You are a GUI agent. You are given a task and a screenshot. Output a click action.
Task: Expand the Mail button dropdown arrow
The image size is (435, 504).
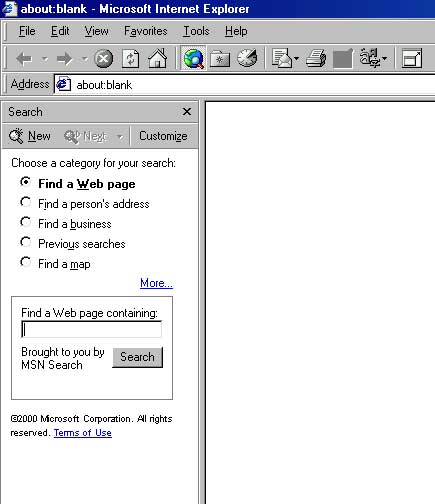(296, 59)
